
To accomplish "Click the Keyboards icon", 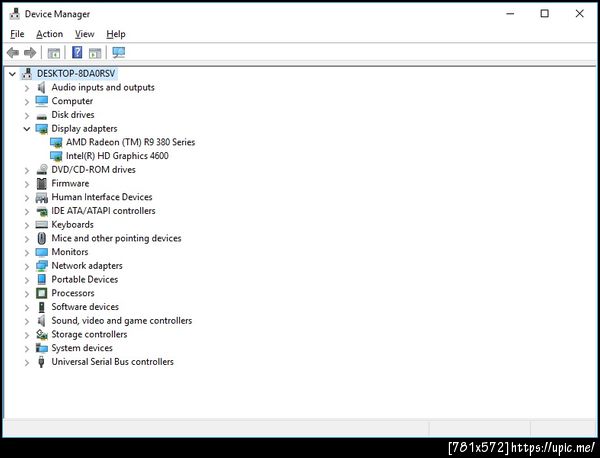I will 41,225.
